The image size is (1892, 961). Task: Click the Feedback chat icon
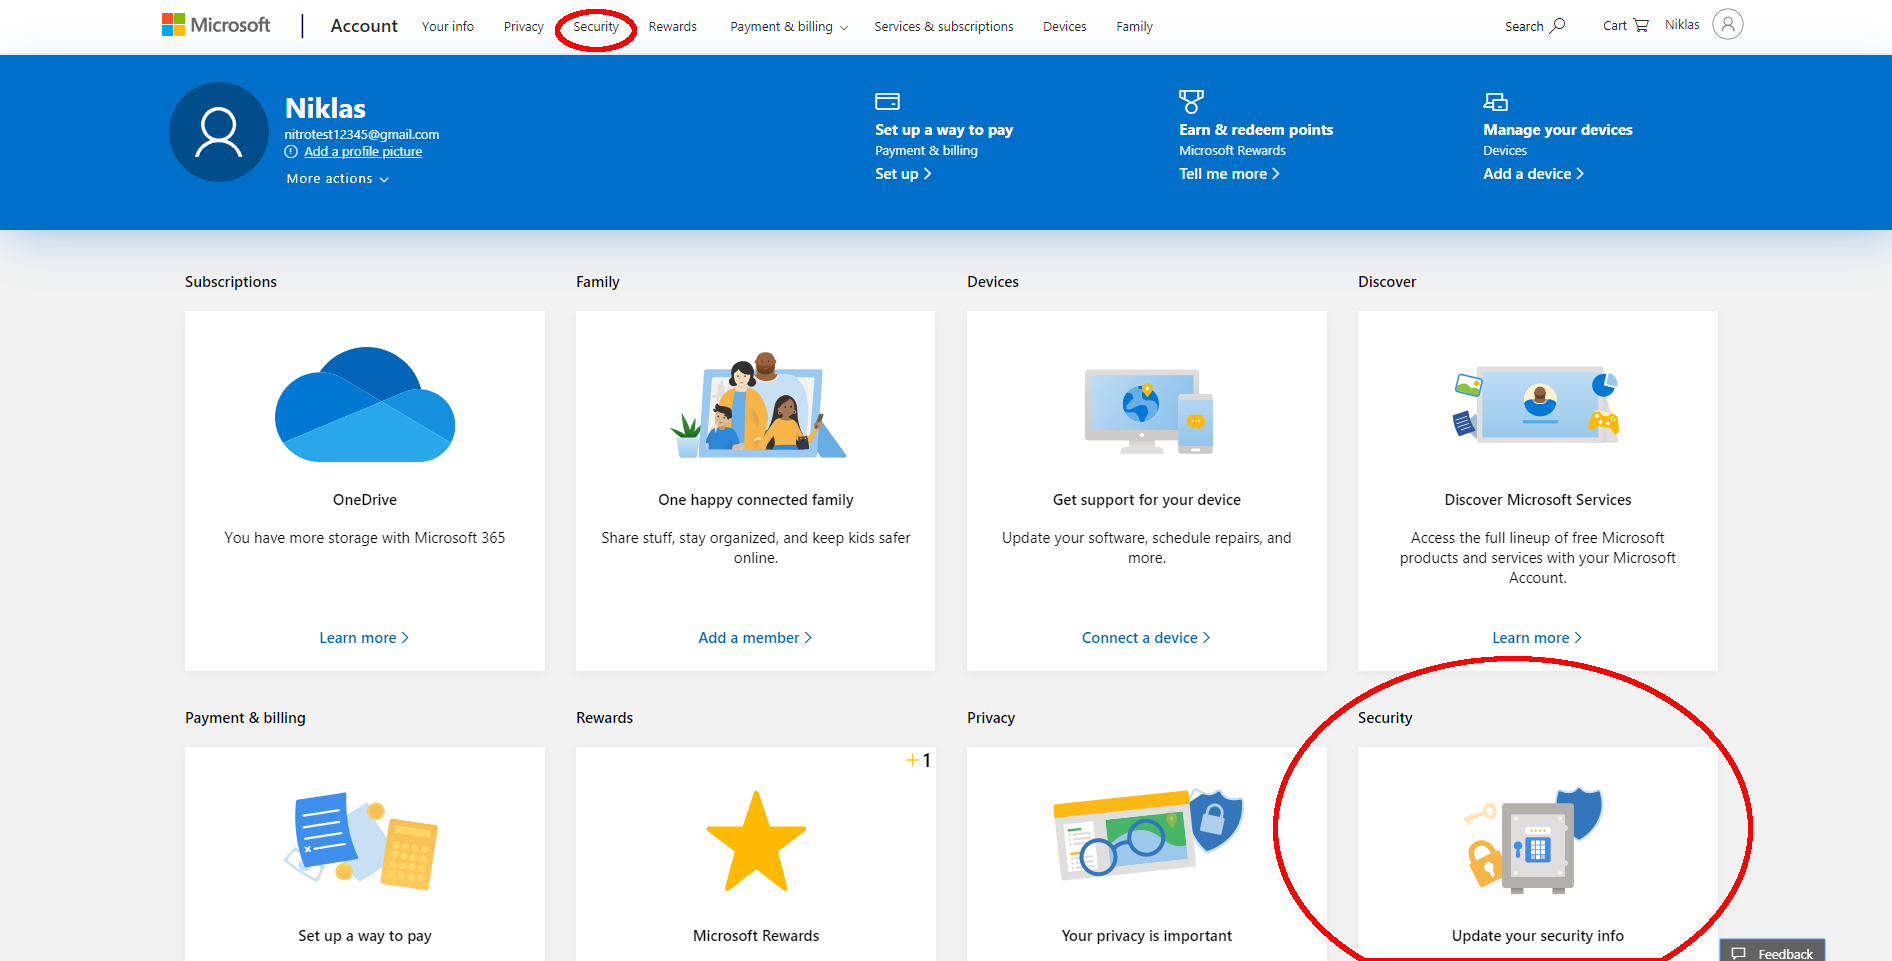click(x=1739, y=953)
